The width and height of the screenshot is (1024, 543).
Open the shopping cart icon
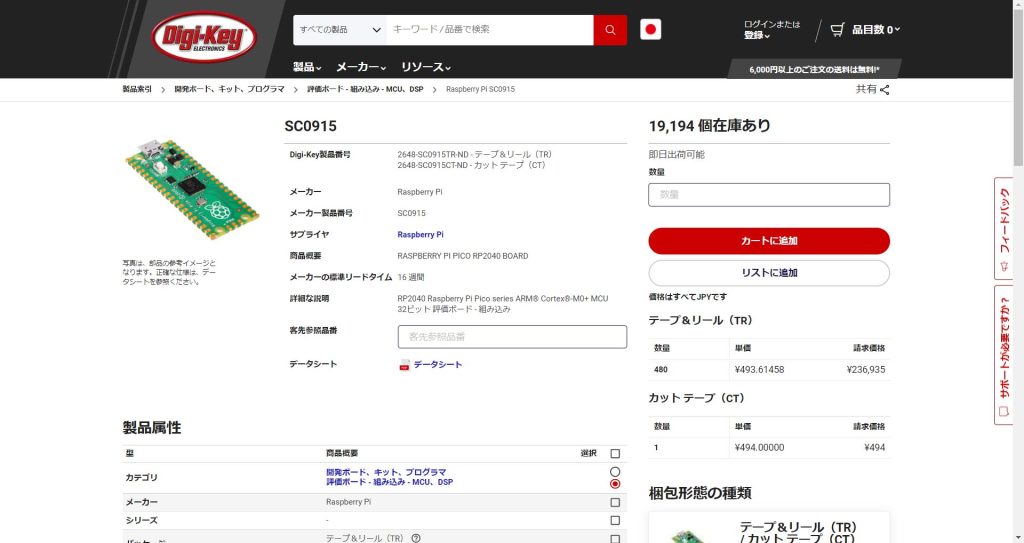(x=837, y=29)
